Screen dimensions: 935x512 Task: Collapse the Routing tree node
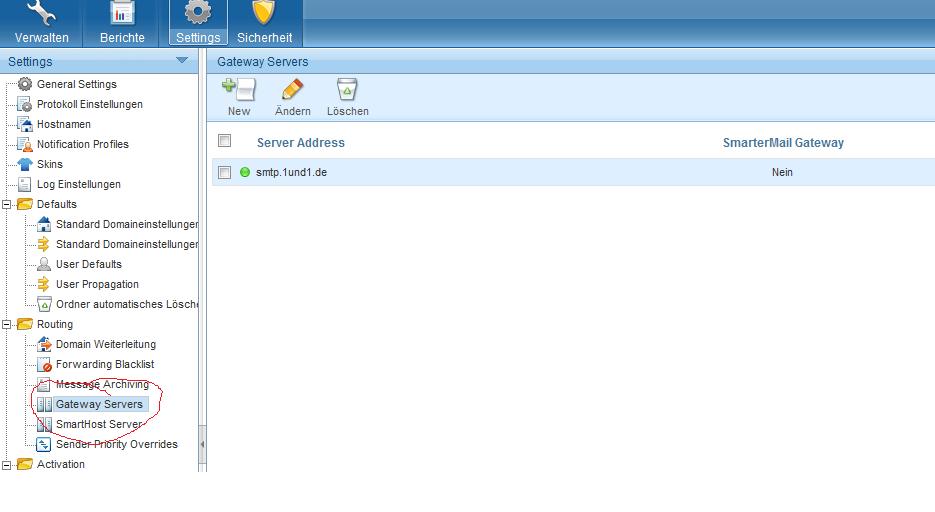tap(7, 325)
